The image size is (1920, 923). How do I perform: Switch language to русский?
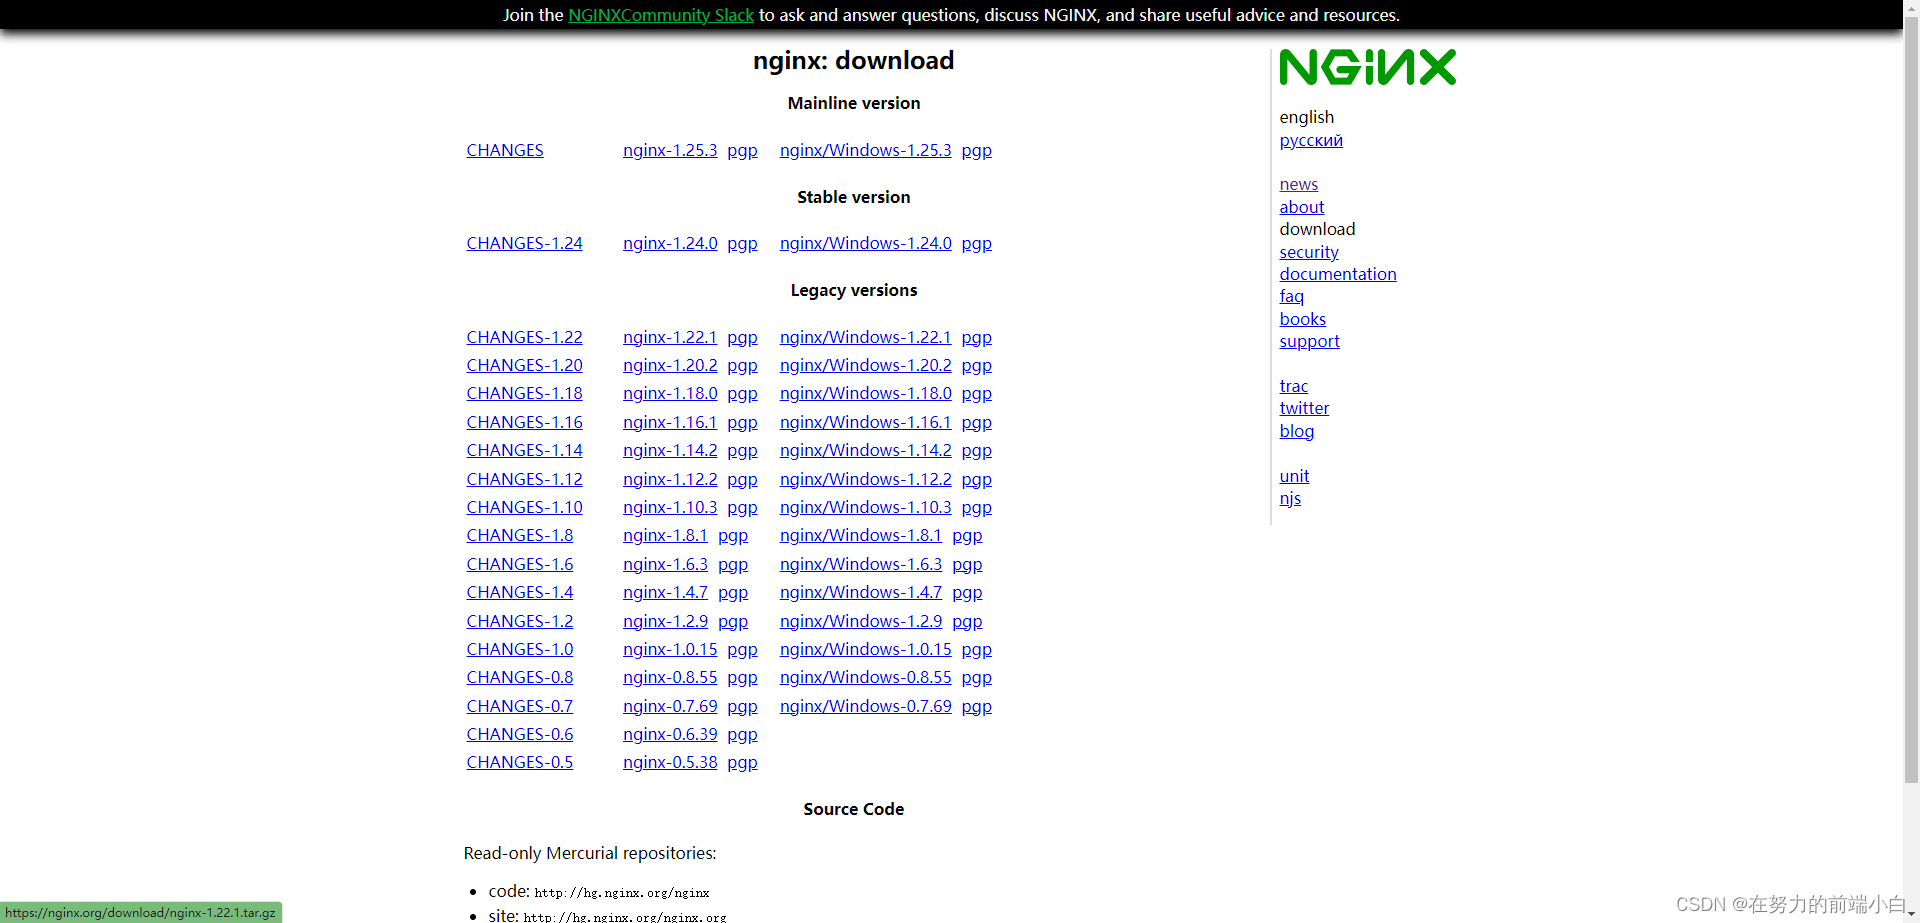(1311, 140)
